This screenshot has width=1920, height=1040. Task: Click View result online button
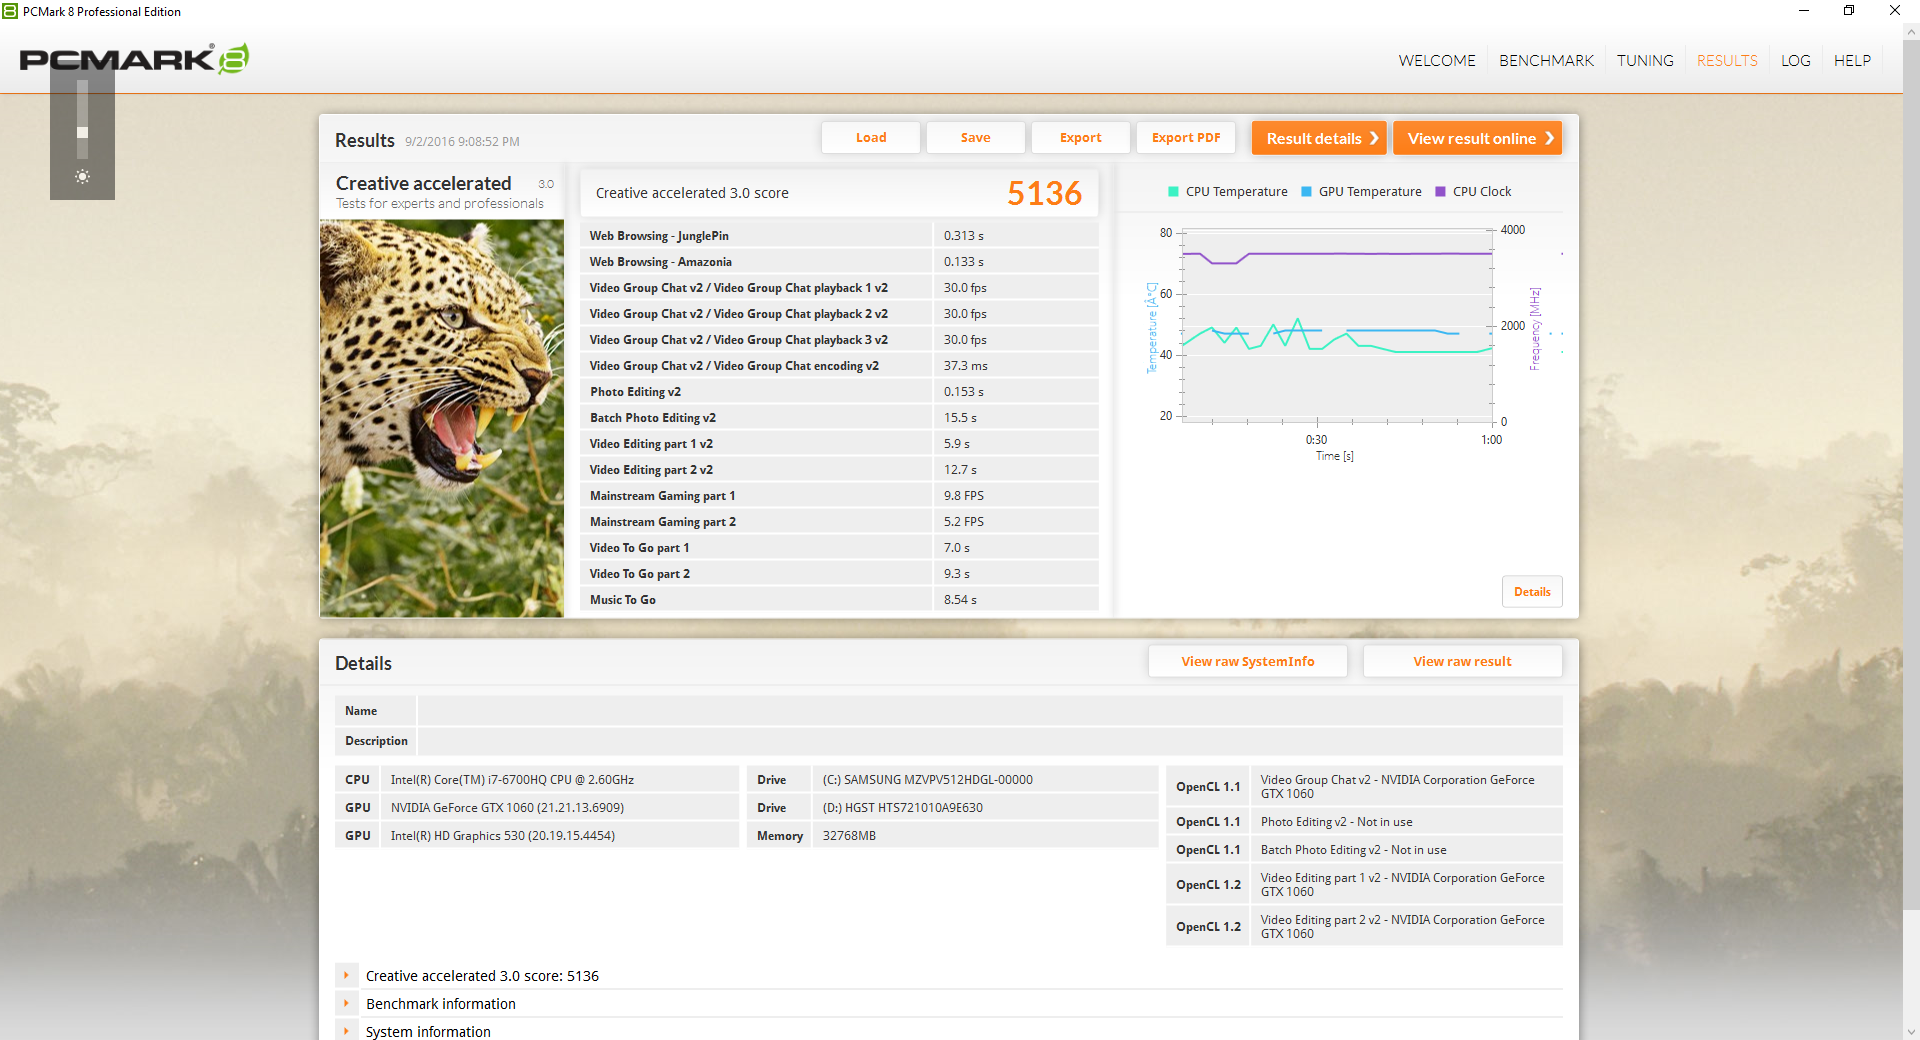pyautogui.click(x=1478, y=138)
